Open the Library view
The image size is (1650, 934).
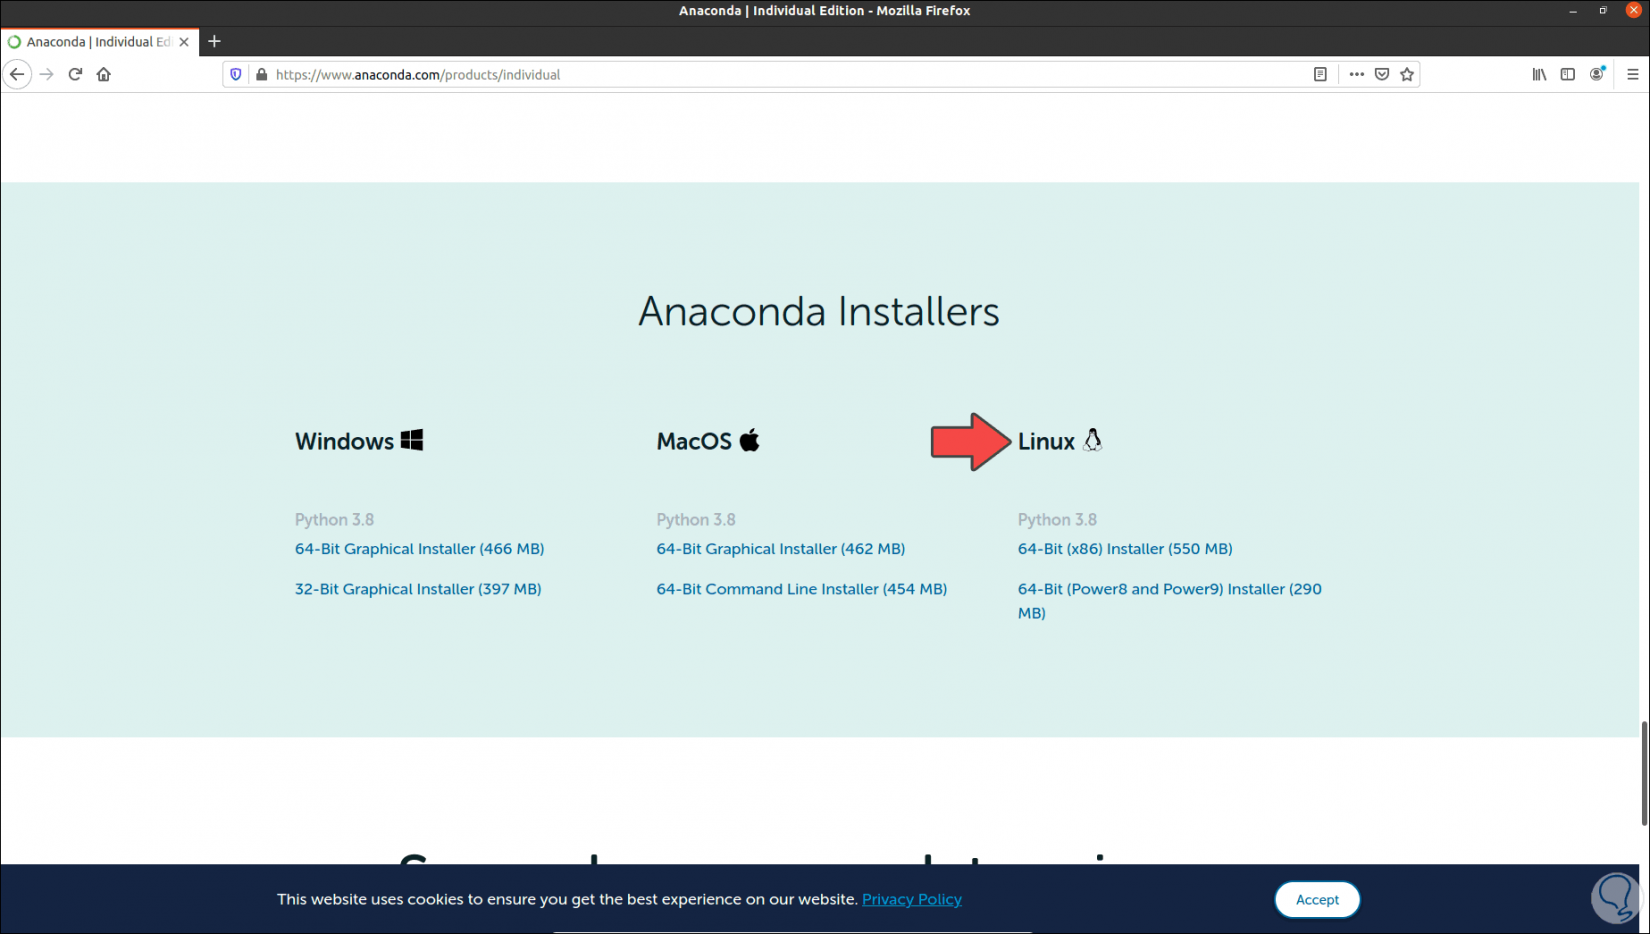[x=1539, y=74]
